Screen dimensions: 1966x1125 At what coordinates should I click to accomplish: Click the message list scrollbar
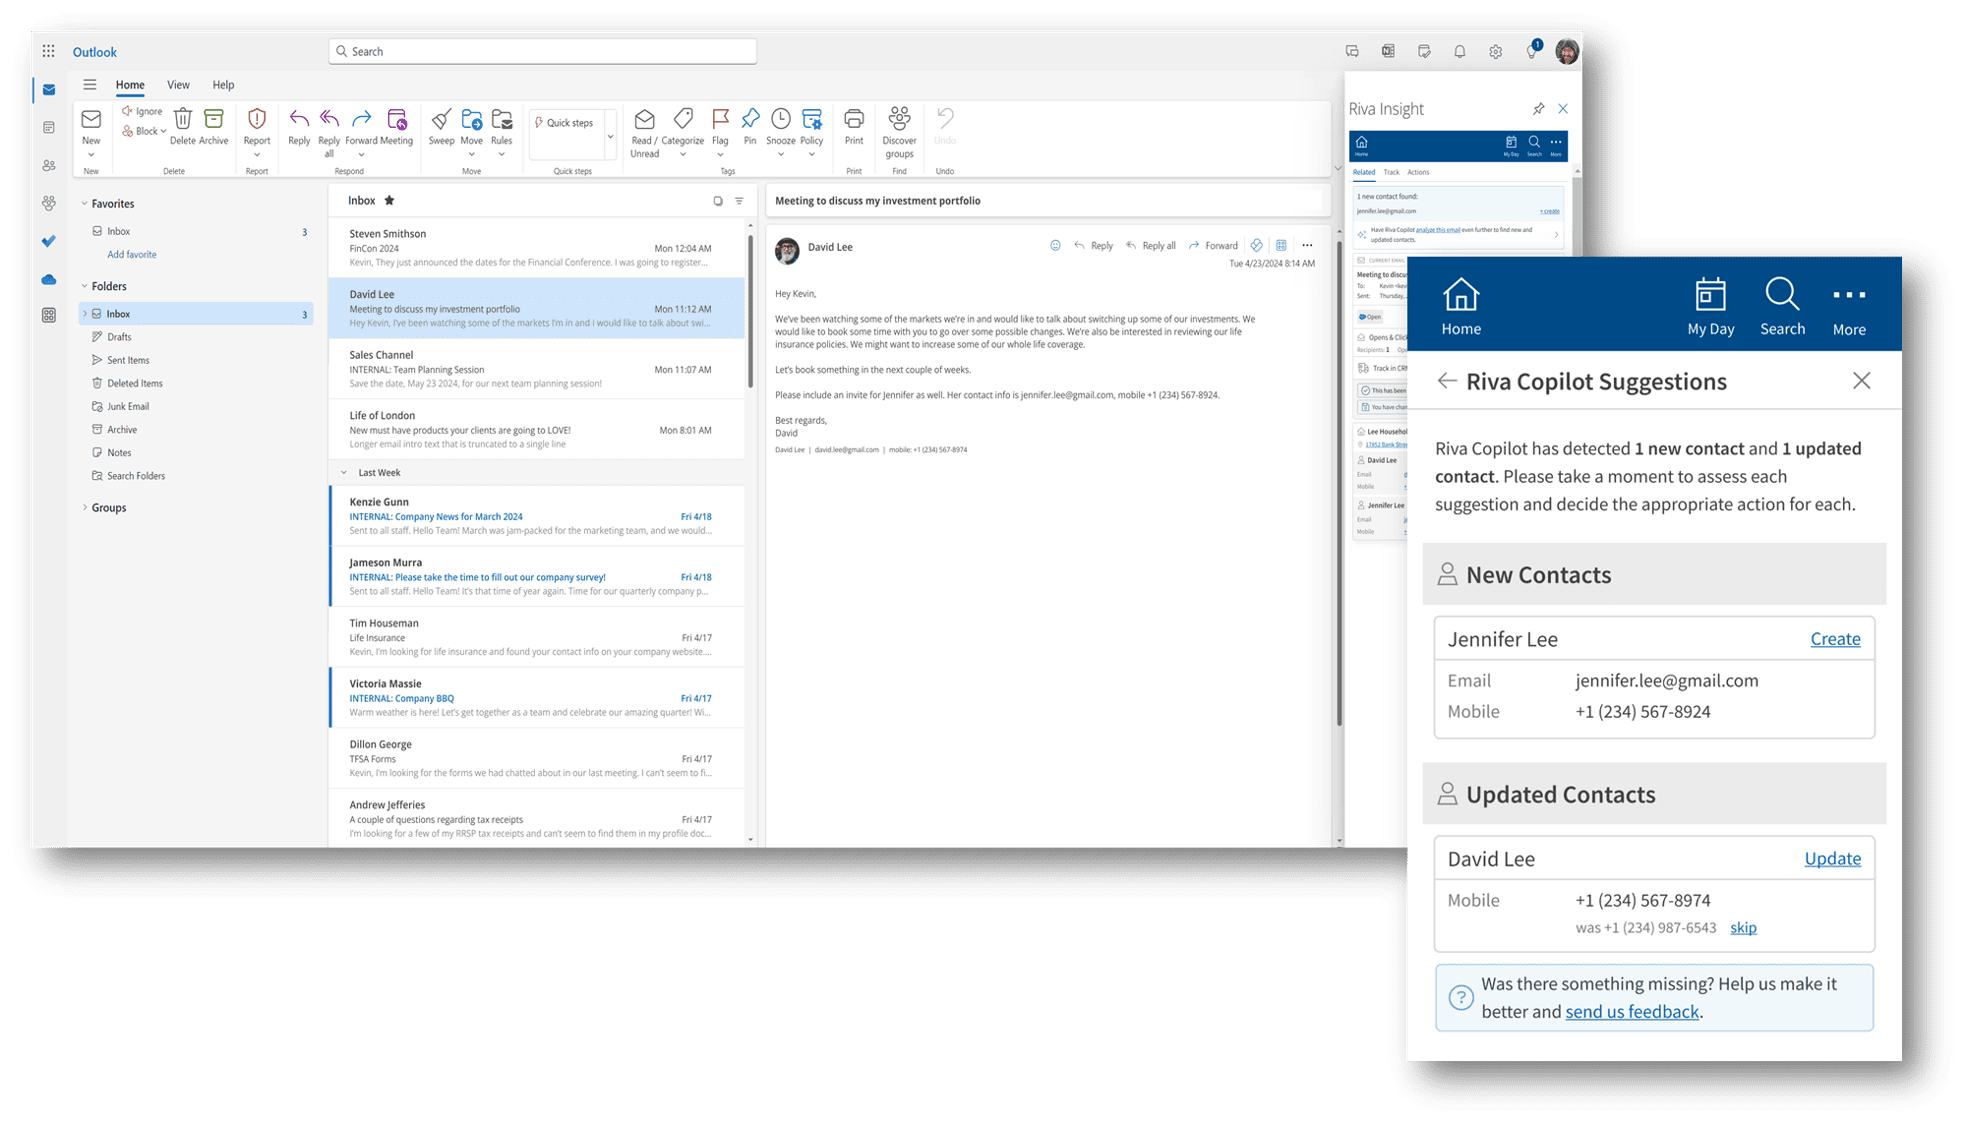(750, 310)
